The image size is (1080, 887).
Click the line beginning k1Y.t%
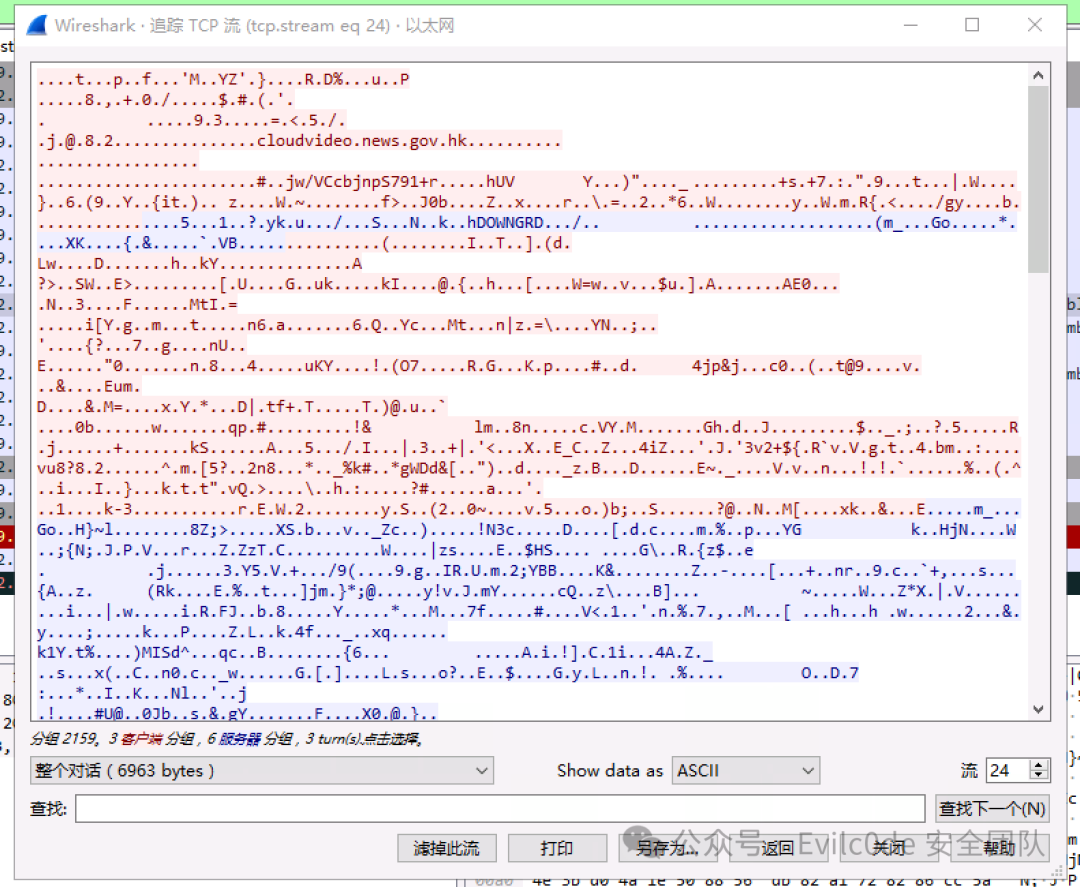coord(375,652)
